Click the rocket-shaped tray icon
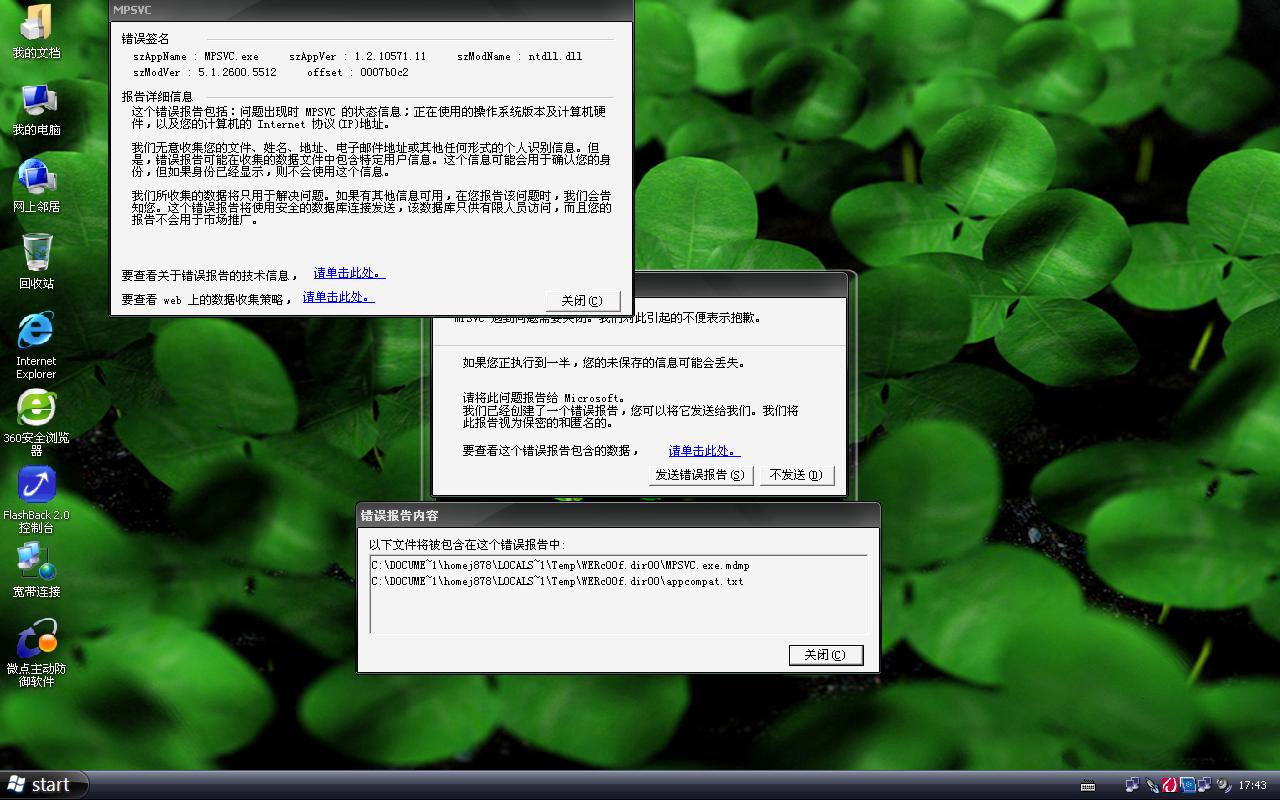Screen dimensions: 1280x800 pos(1152,785)
